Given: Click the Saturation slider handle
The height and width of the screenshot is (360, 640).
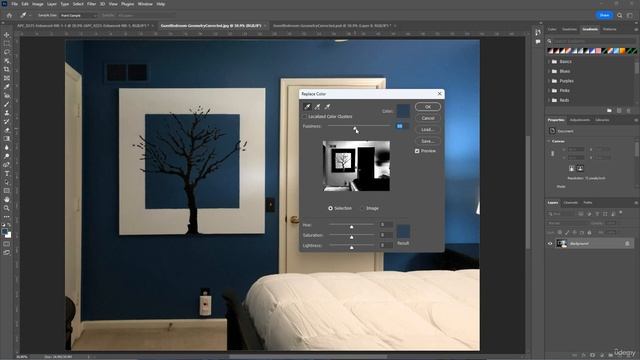Looking at the screenshot, I should [x=351, y=237].
